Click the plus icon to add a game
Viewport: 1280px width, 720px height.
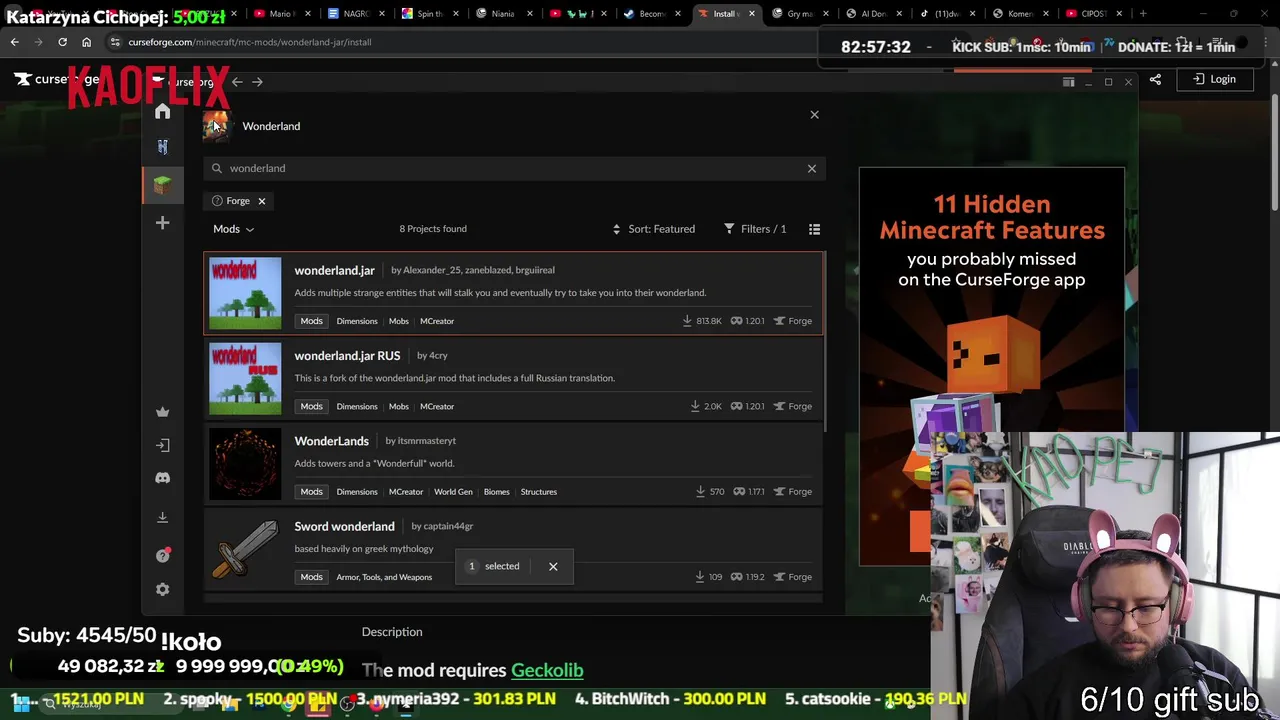coord(162,222)
